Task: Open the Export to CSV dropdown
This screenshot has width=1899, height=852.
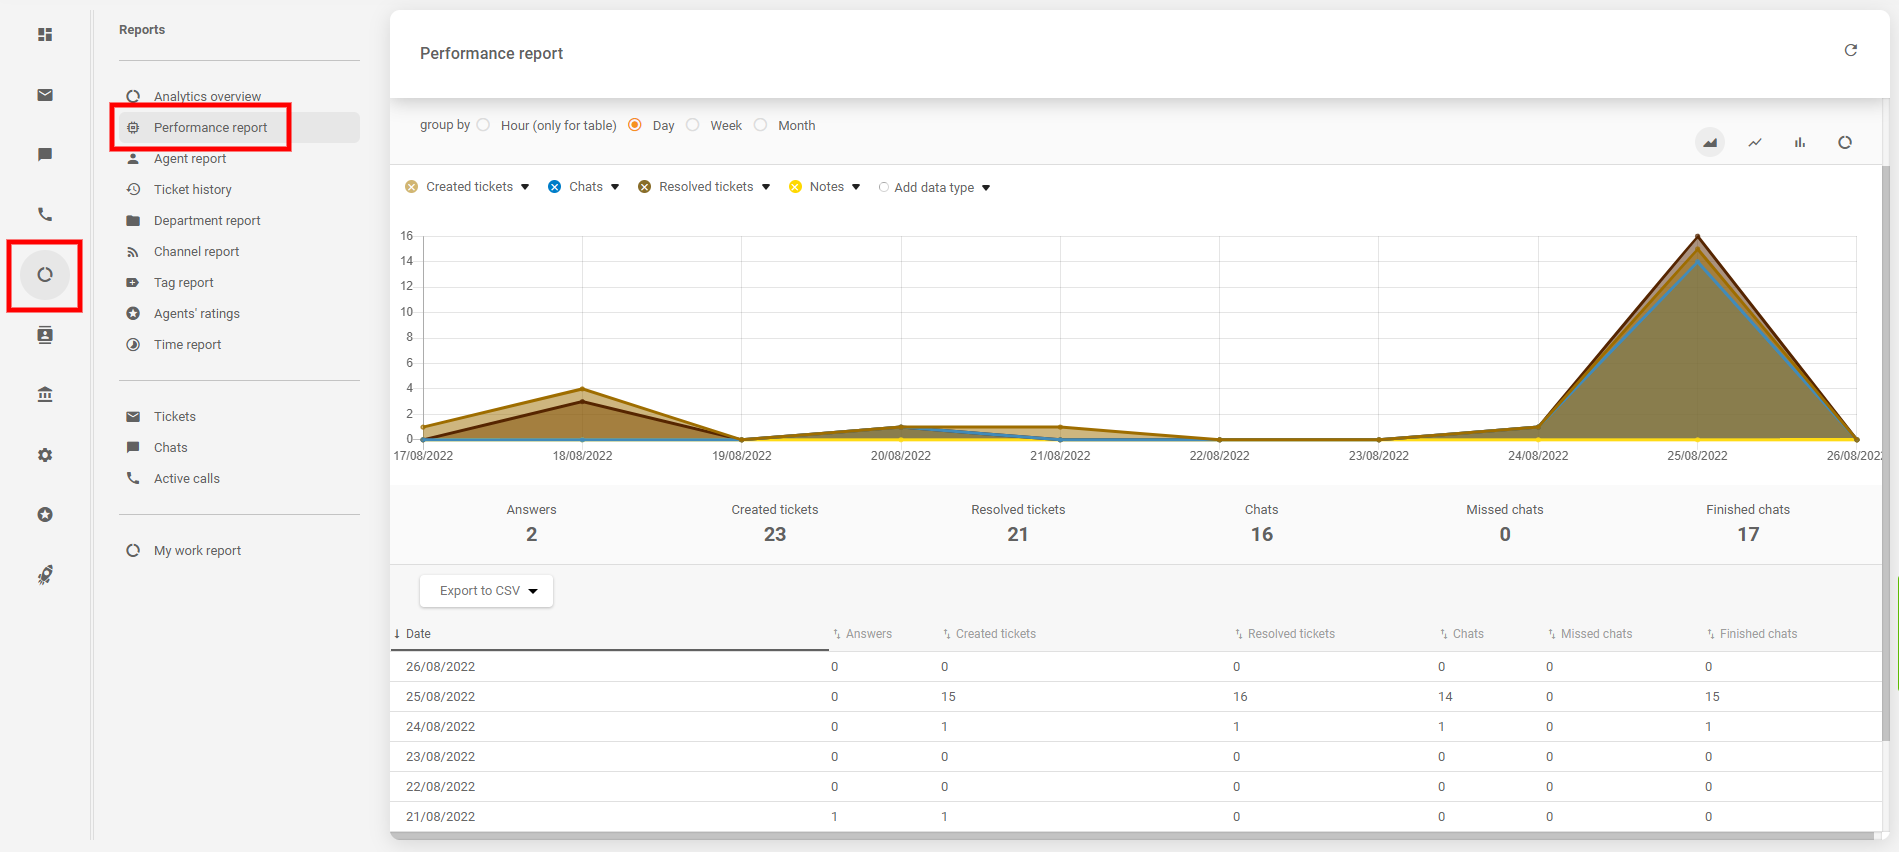Action: [x=486, y=591]
